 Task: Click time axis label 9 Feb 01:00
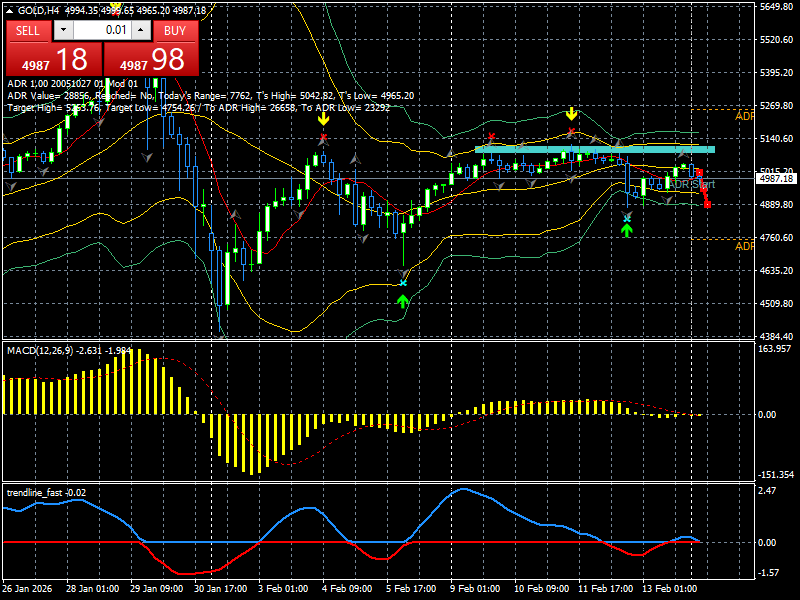(x=476, y=589)
